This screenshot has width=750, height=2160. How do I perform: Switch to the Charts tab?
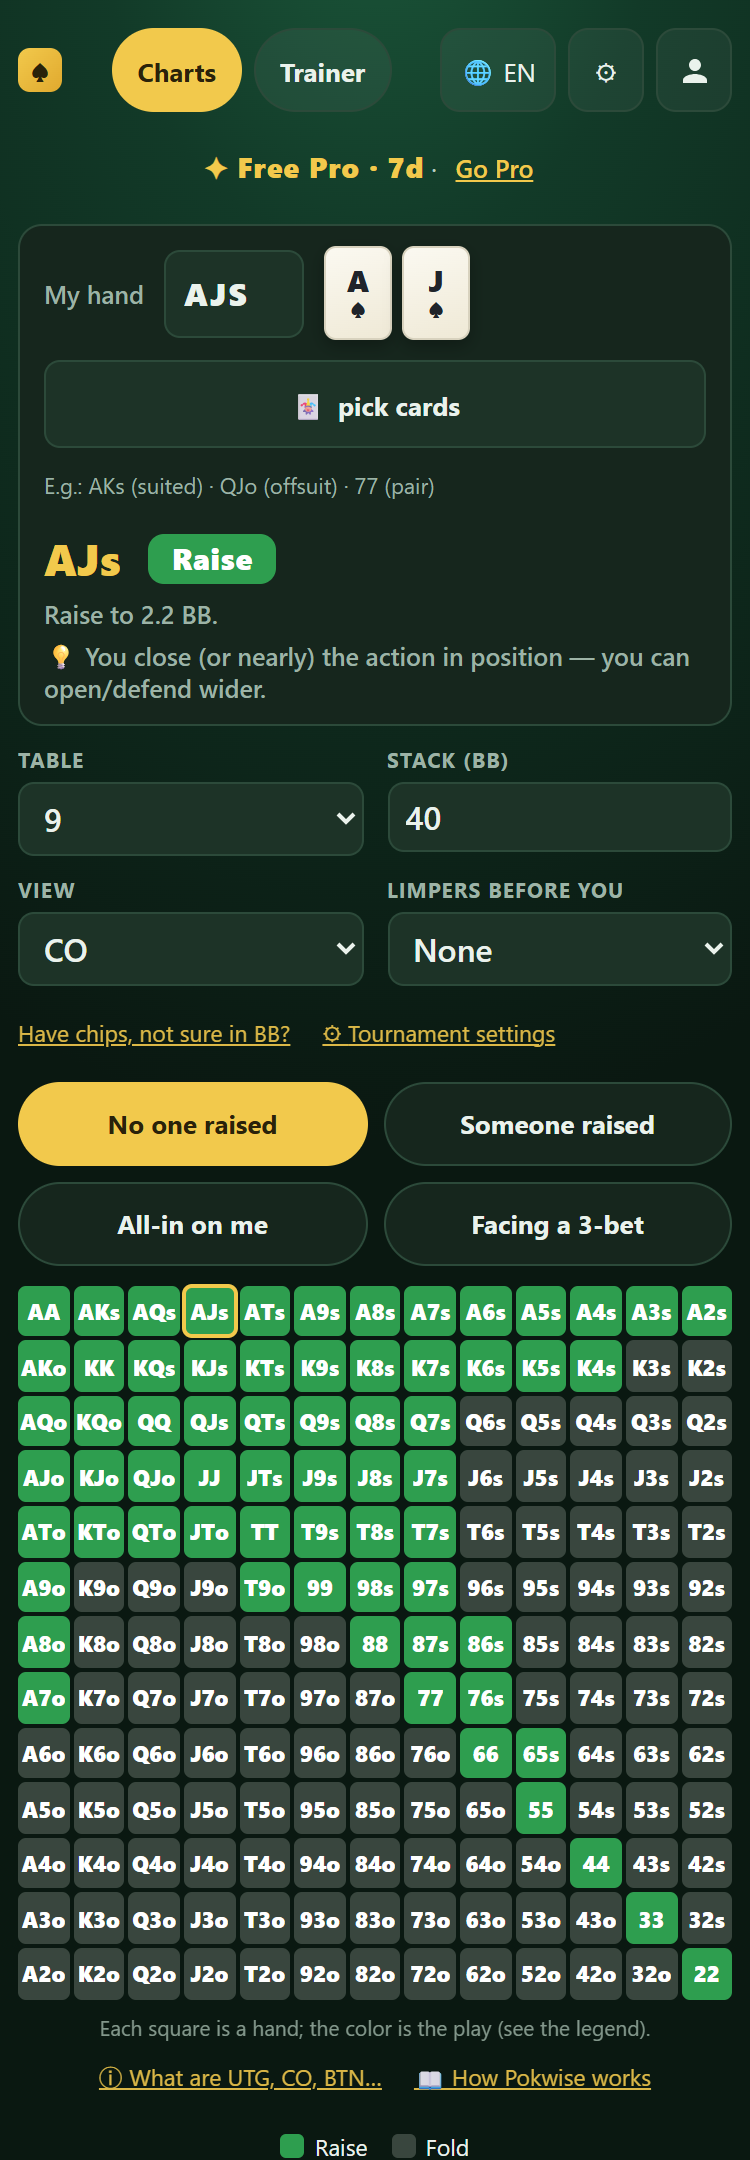pos(177,70)
